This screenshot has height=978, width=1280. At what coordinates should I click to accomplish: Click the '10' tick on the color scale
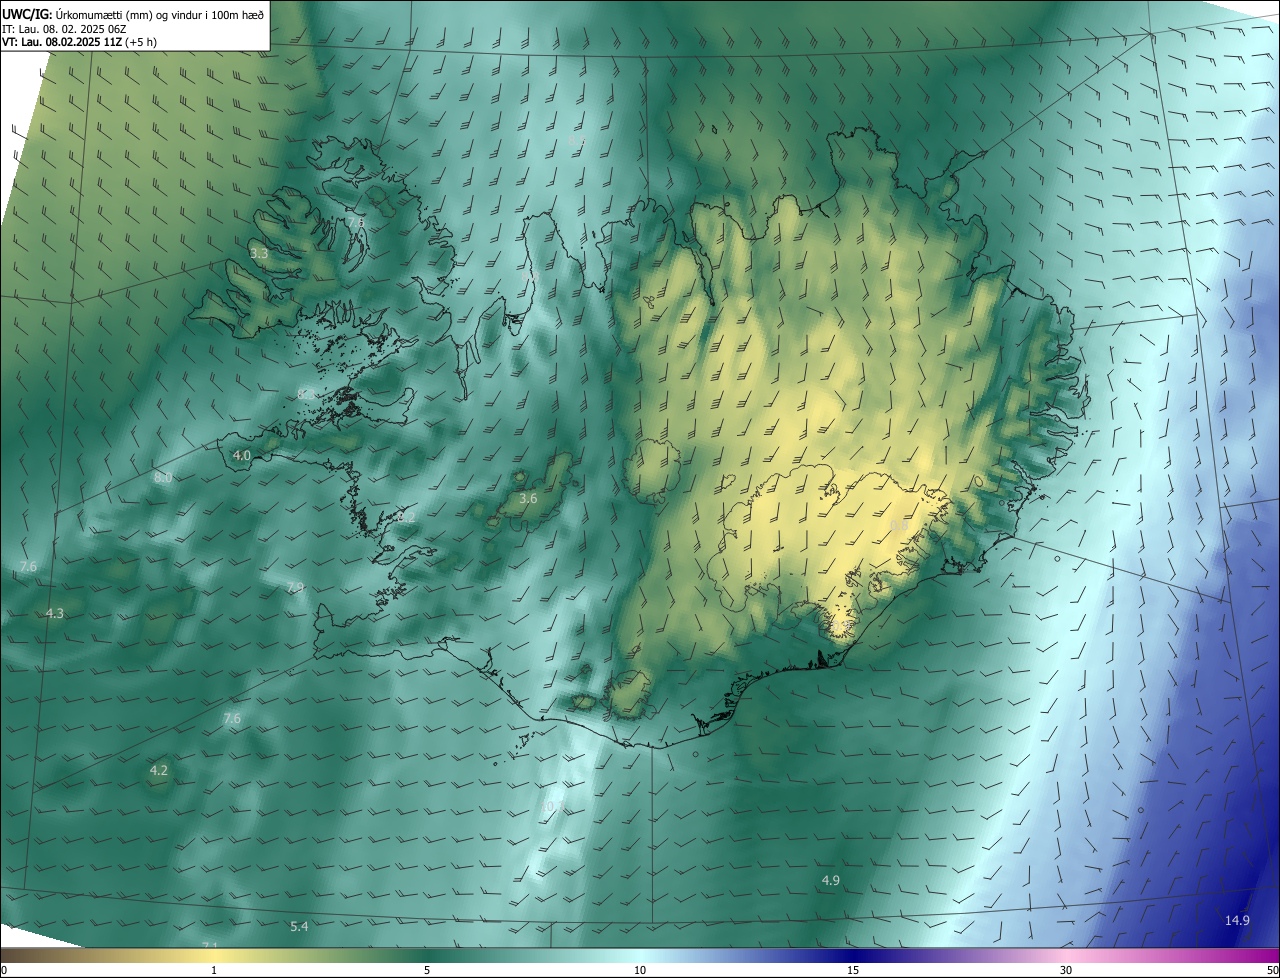pos(640,971)
